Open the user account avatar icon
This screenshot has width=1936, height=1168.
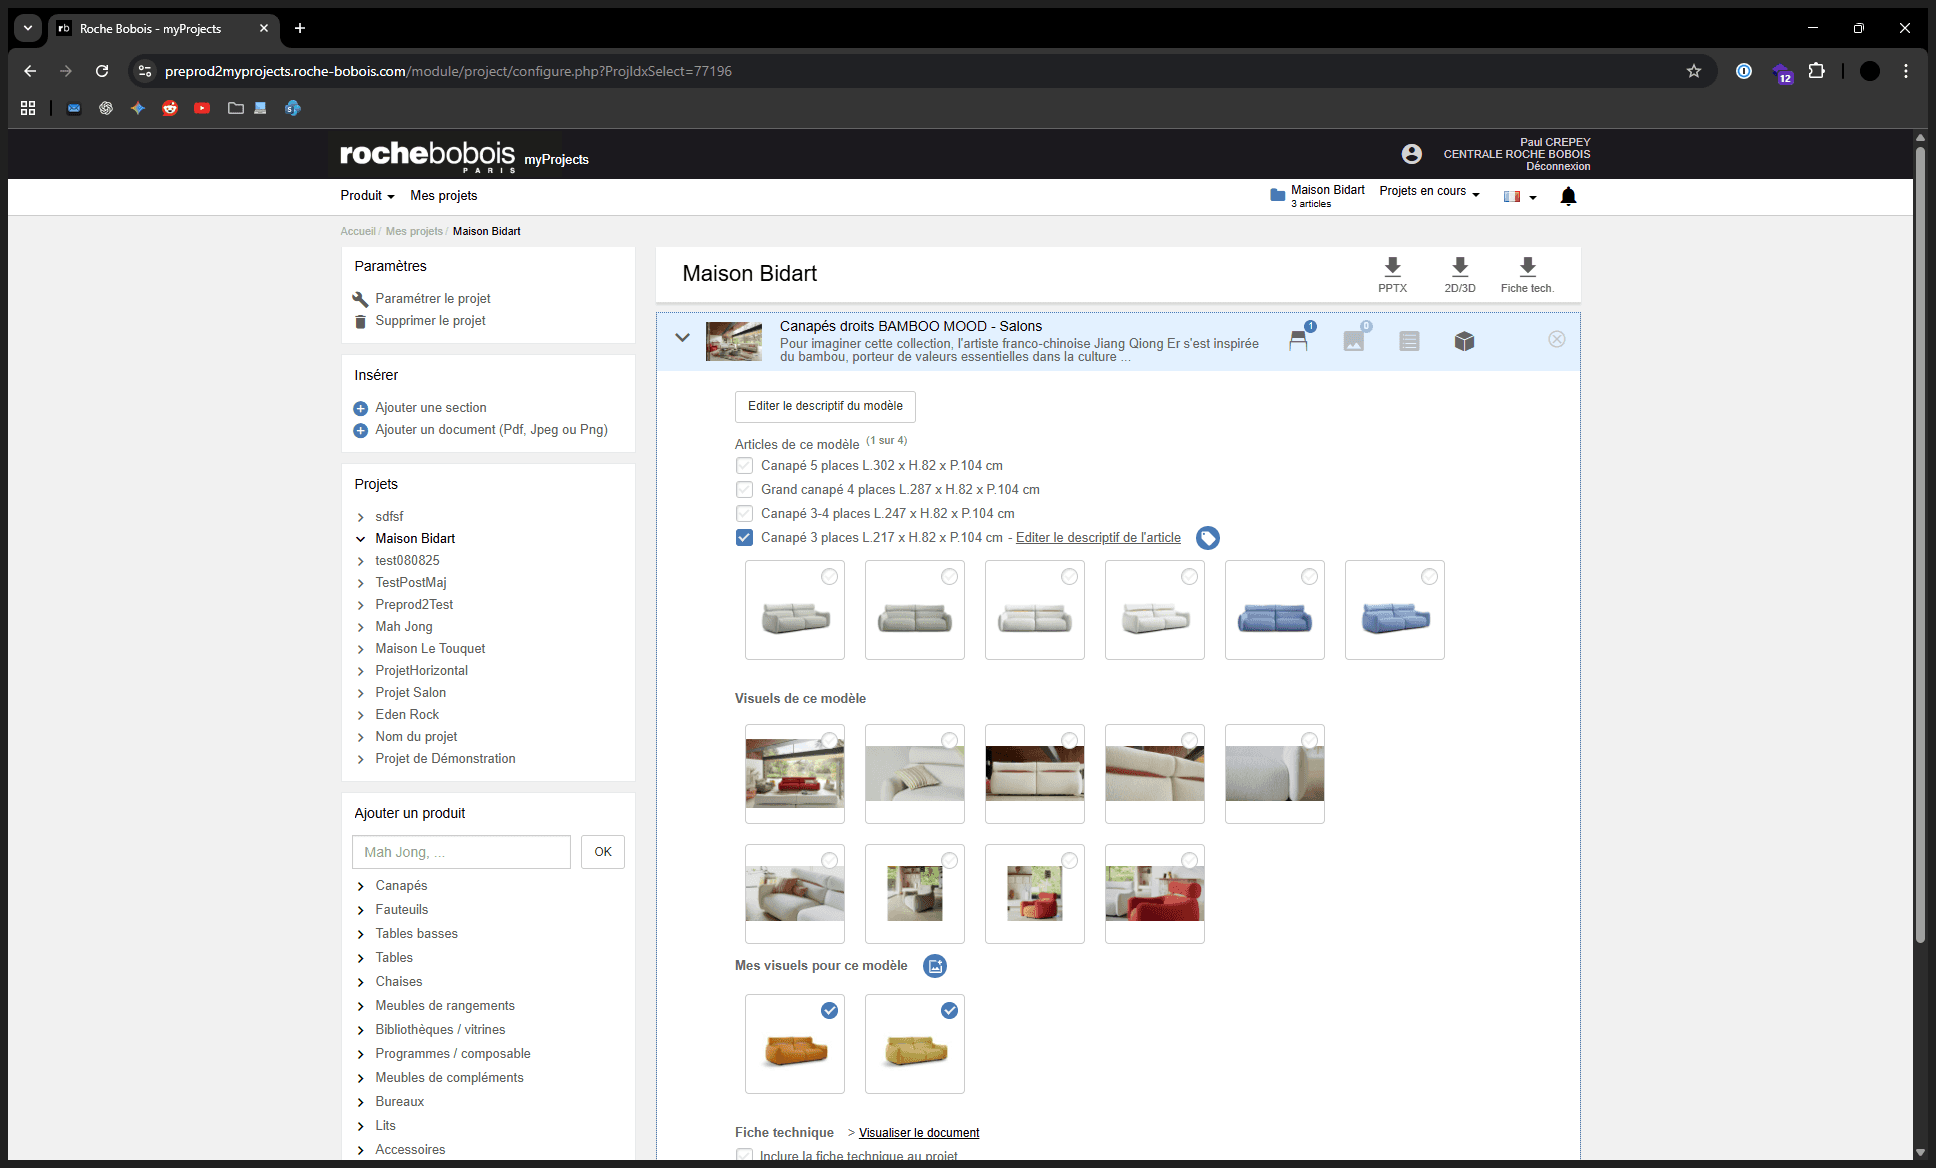pos(1412,153)
